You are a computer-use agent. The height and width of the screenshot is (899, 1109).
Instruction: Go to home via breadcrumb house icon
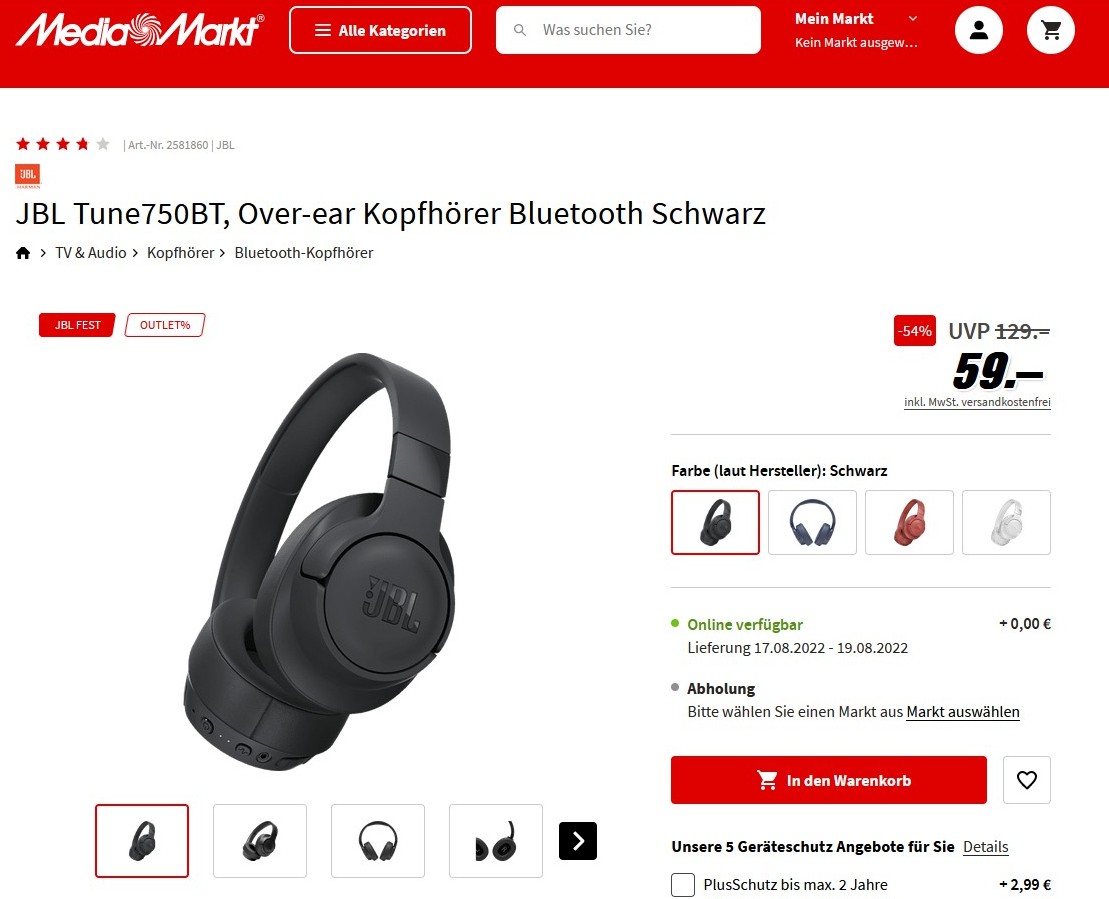(23, 253)
